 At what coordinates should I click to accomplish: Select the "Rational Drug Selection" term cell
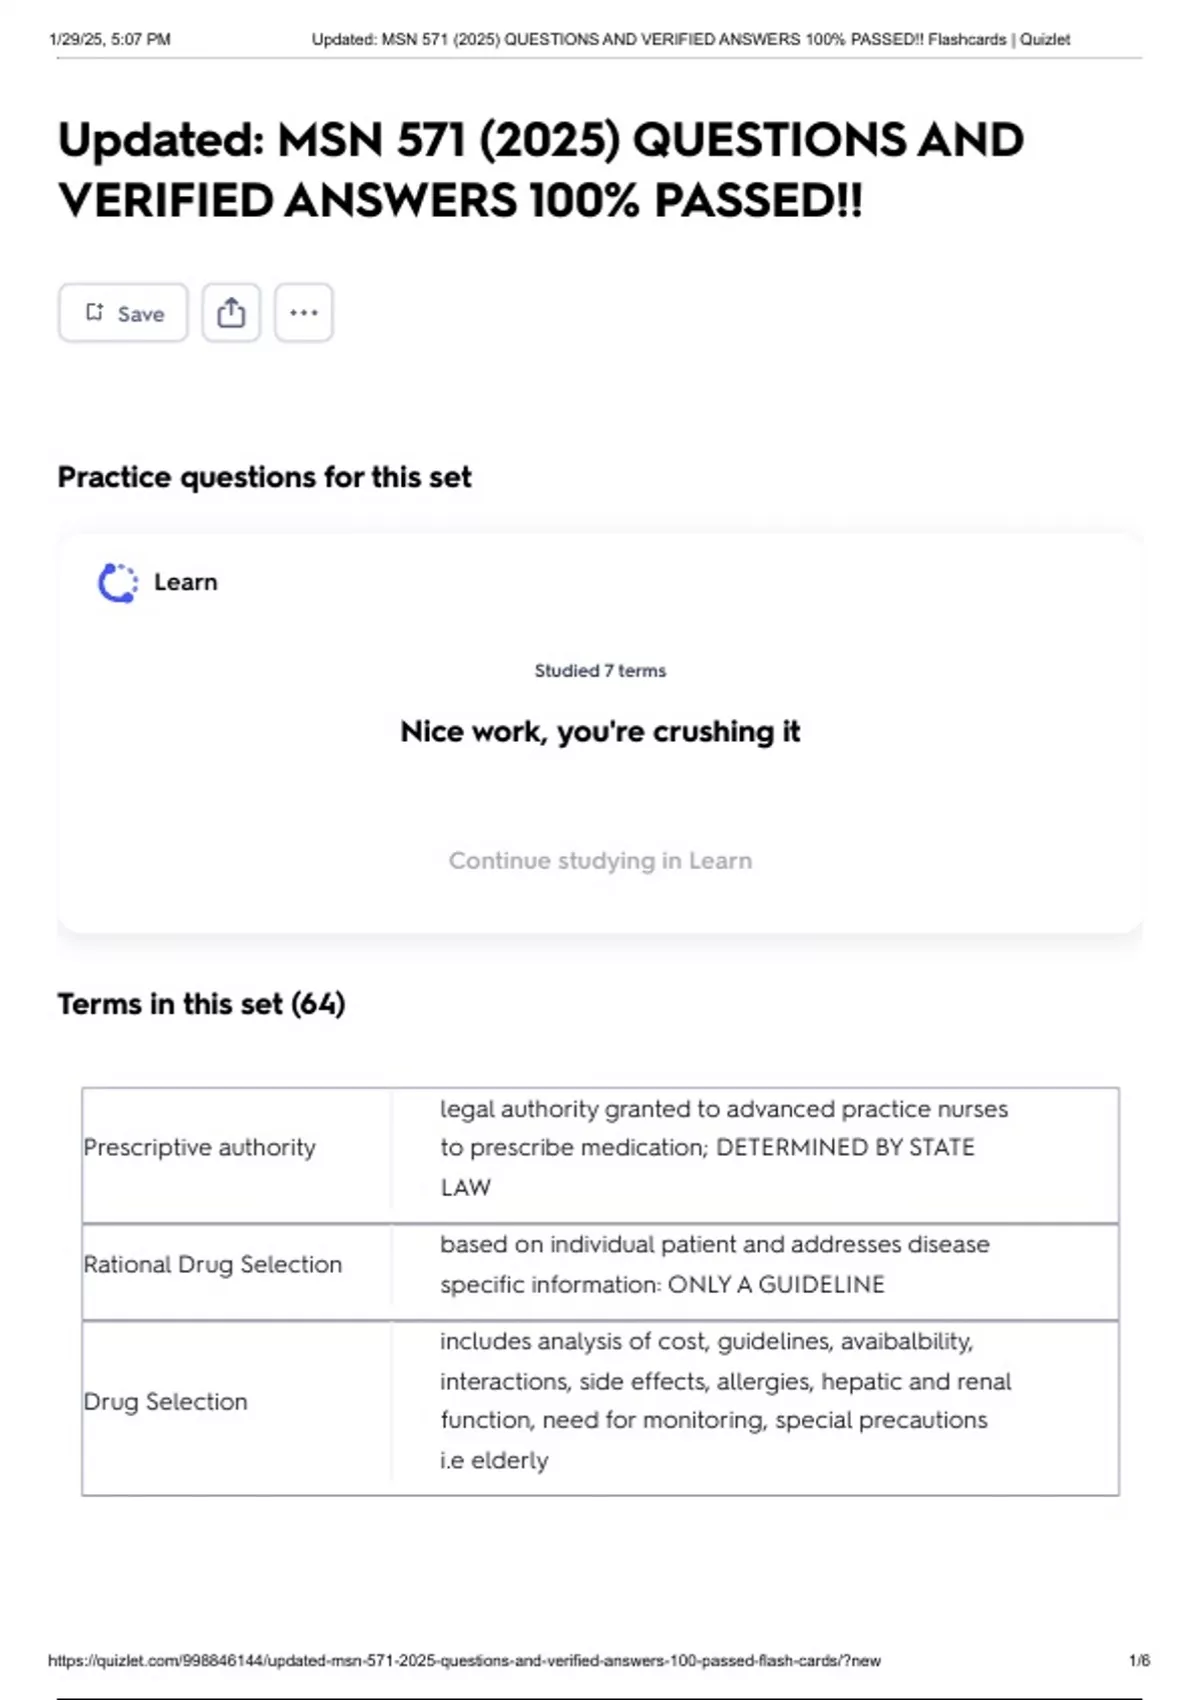click(x=212, y=1264)
